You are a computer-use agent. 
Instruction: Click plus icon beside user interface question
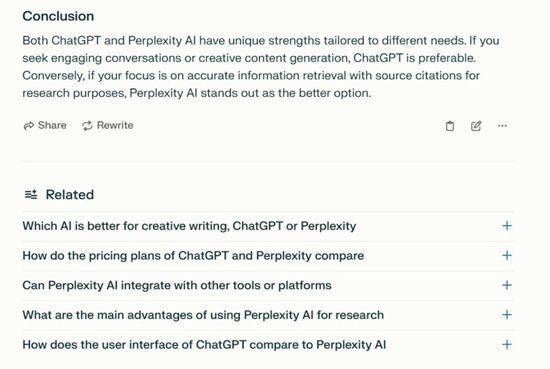pos(507,344)
